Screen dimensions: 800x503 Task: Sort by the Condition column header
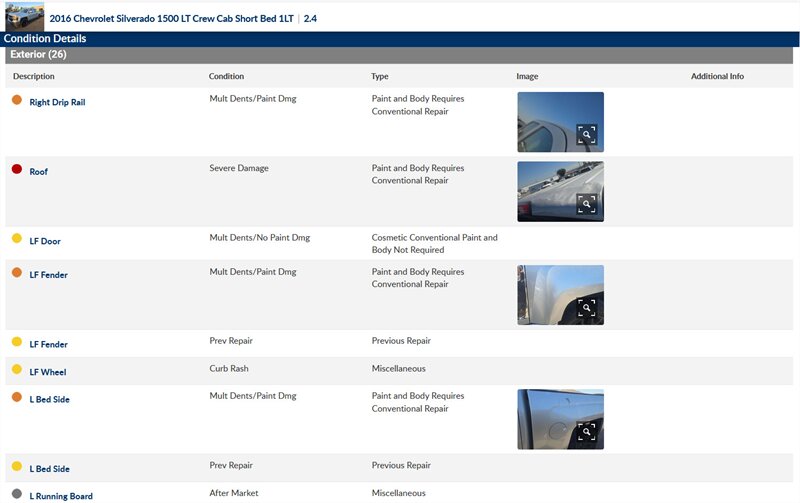click(226, 76)
